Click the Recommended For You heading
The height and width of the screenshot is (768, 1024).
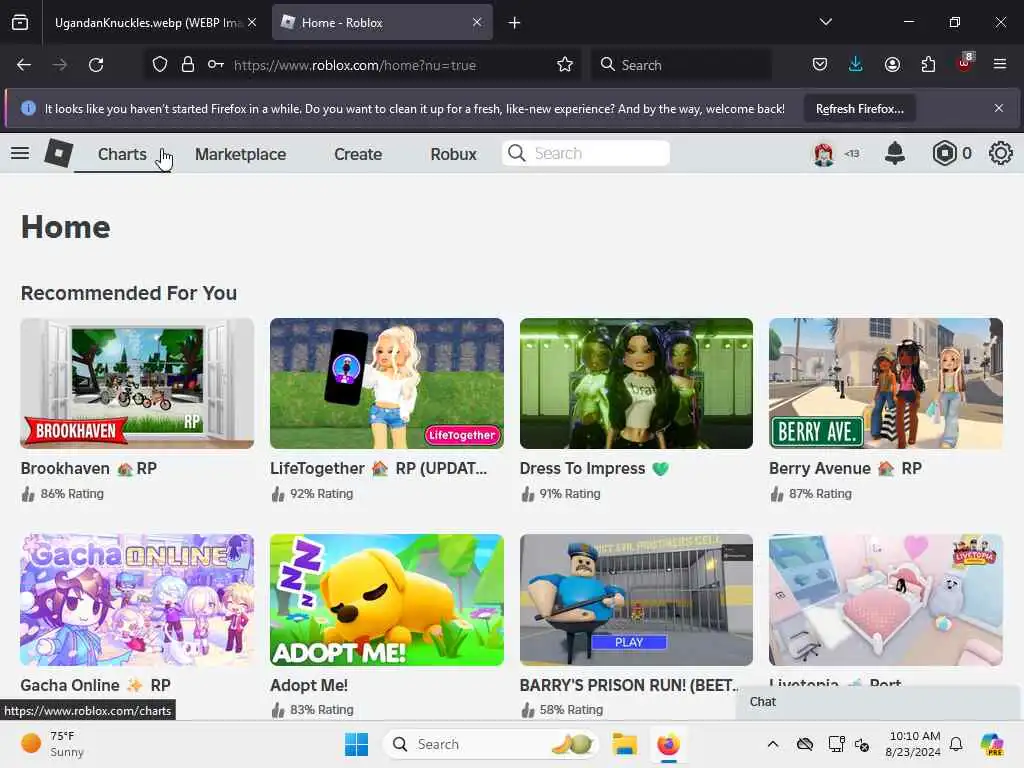[129, 293]
